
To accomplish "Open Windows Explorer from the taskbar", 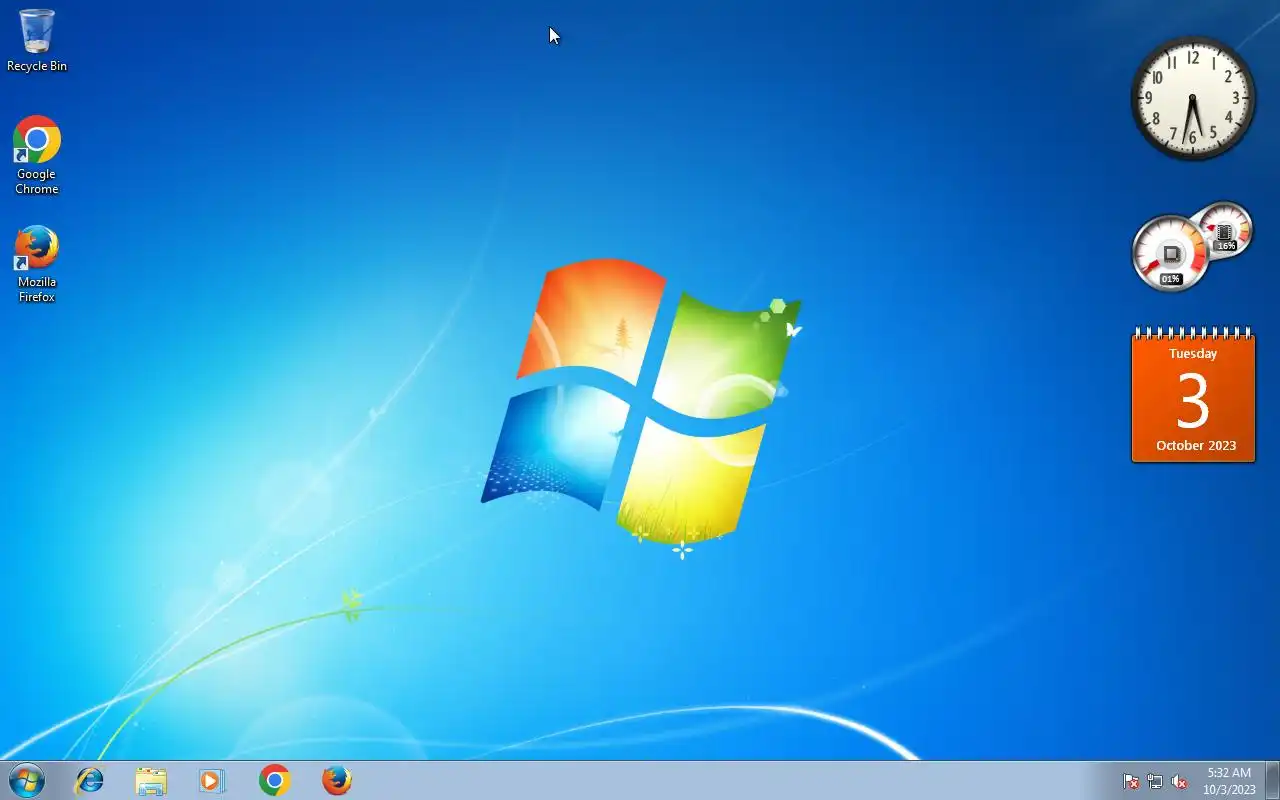I will [151, 780].
